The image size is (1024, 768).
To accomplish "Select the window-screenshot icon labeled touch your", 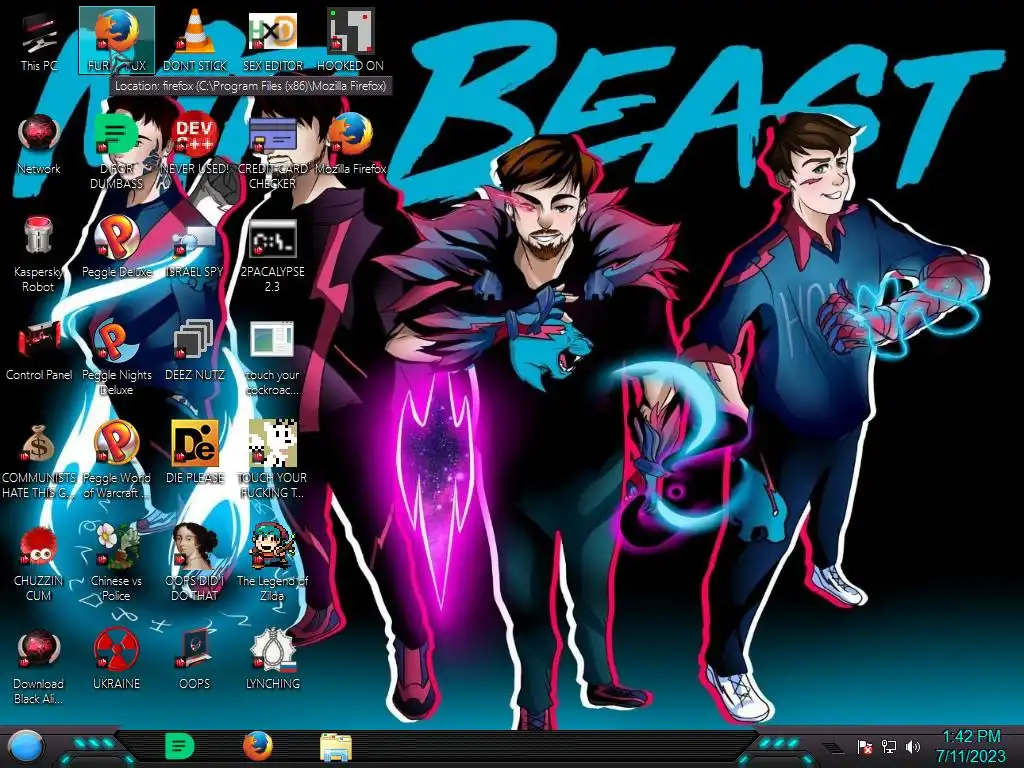I will coord(273,357).
